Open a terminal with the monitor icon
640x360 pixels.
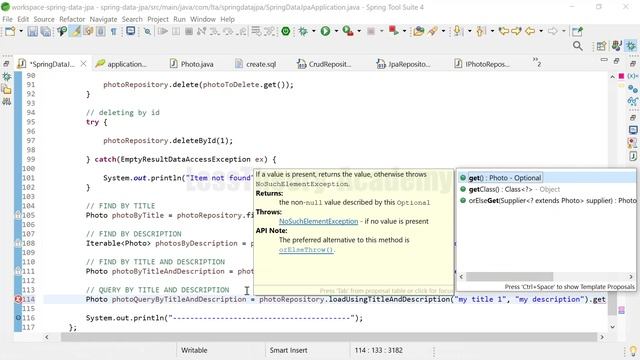(131, 31)
